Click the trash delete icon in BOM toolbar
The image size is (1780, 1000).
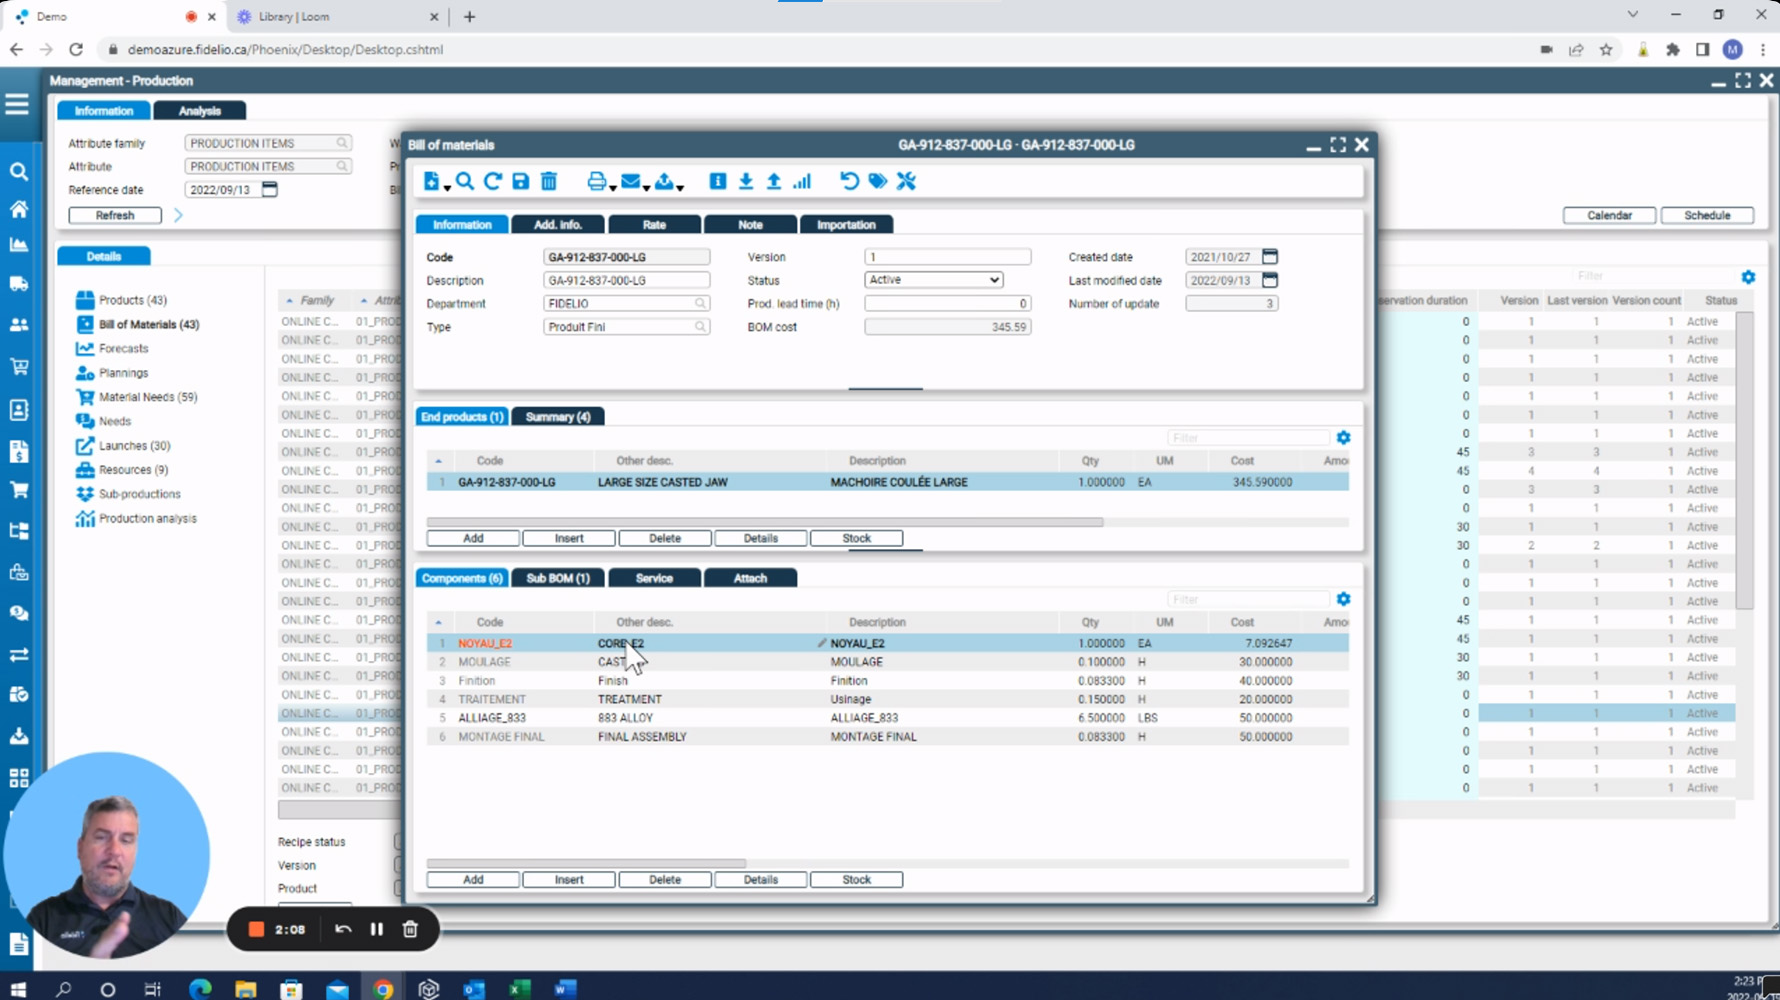point(549,181)
